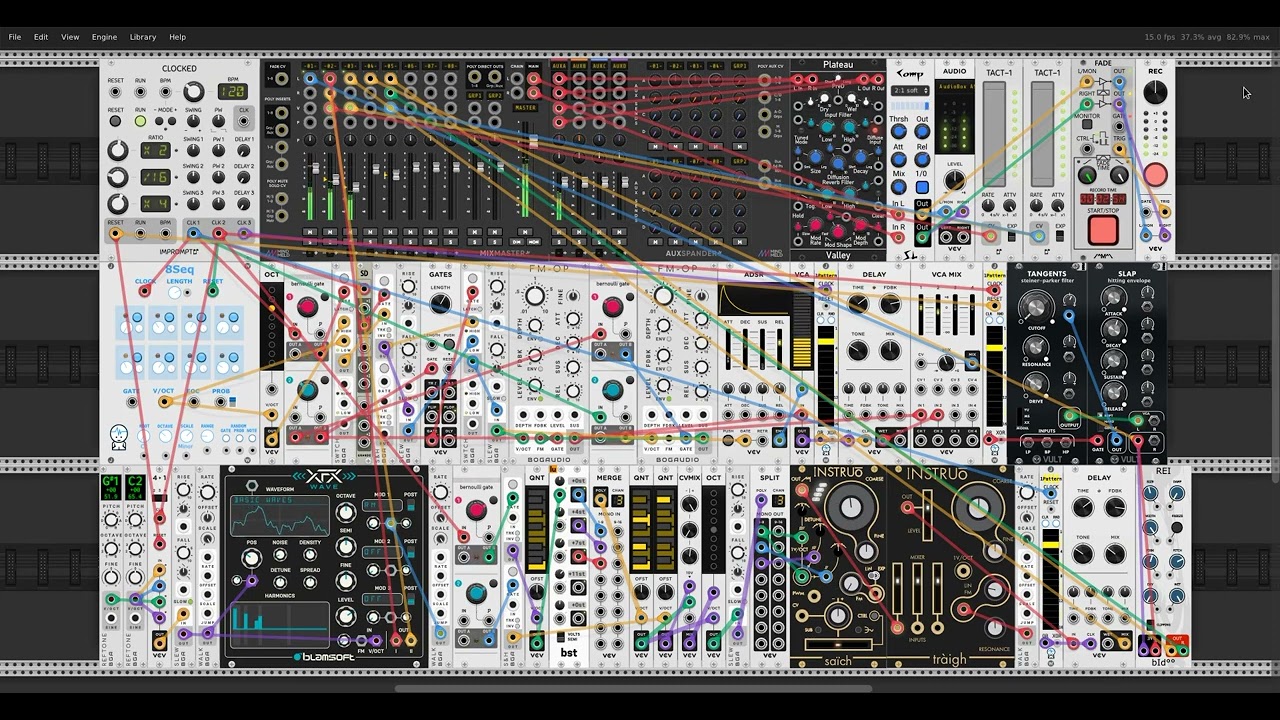1280x720 pixels.
Task: Click the XFX Wave DENSITY knob
Action: click(x=310, y=554)
